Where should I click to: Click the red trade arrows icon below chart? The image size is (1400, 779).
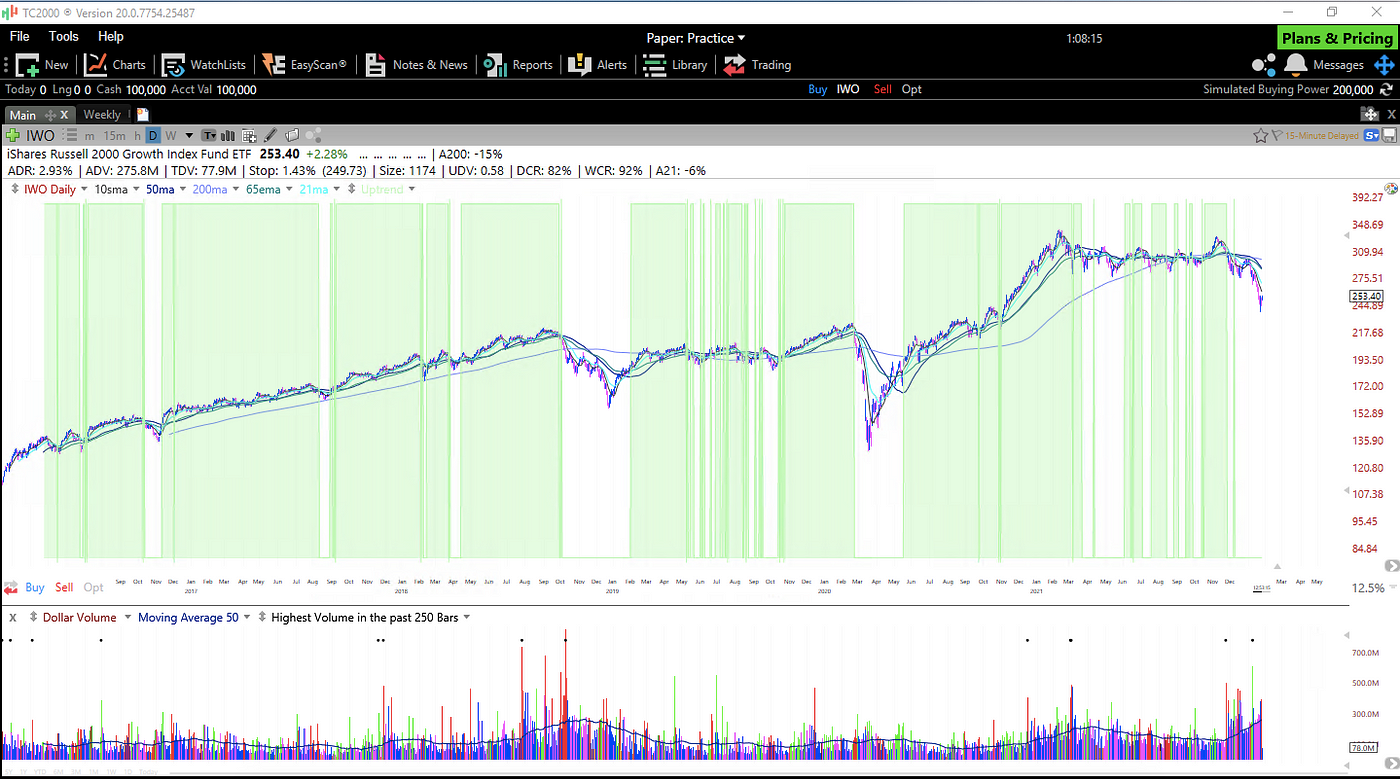click(x=11, y=587)
